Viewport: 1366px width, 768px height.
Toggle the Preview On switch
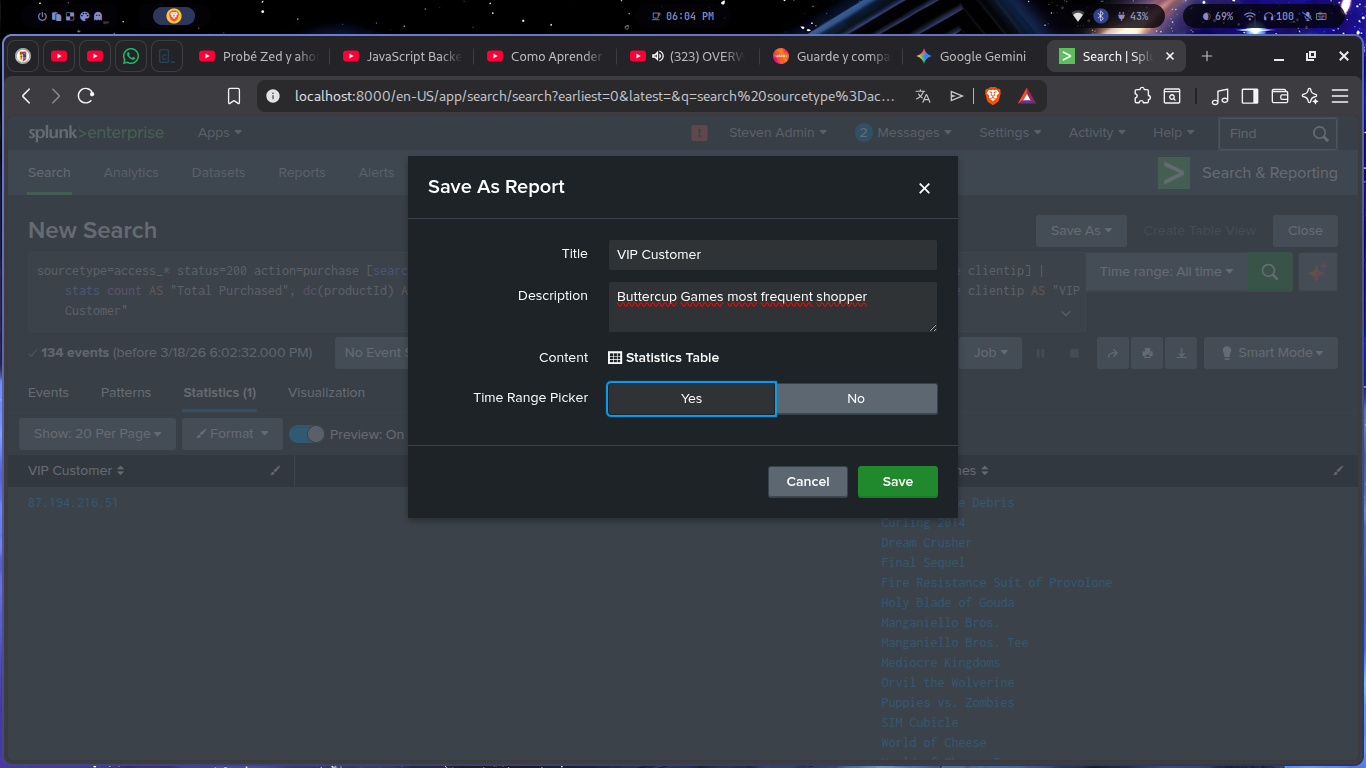tap(307, 434)
